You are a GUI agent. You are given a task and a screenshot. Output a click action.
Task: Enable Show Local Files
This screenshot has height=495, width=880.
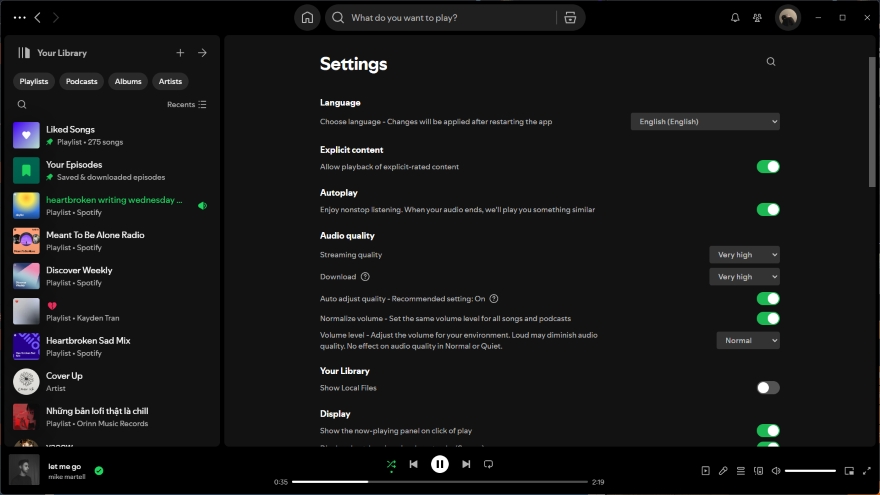coord(768,388)
